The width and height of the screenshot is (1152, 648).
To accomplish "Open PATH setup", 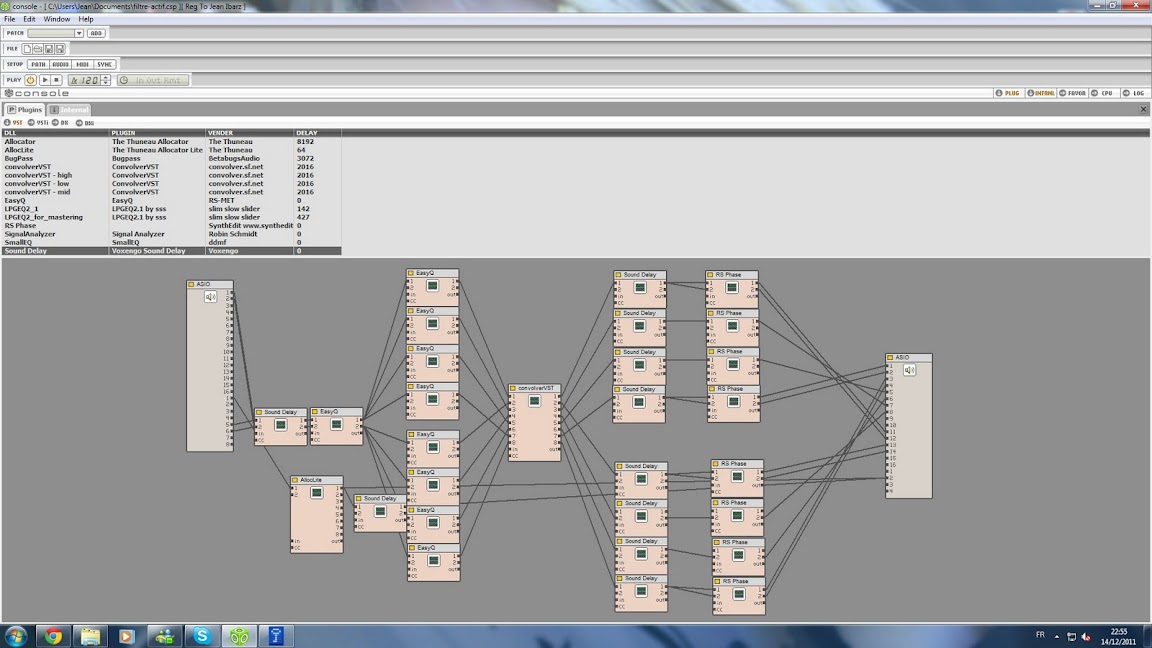I will (38, 65).
